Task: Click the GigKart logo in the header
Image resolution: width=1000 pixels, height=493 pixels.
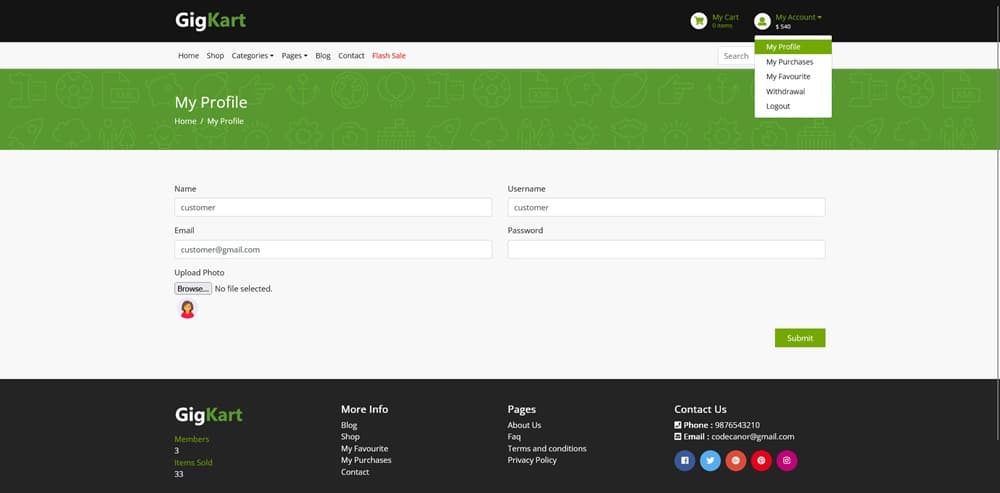Action: point(210,21)
